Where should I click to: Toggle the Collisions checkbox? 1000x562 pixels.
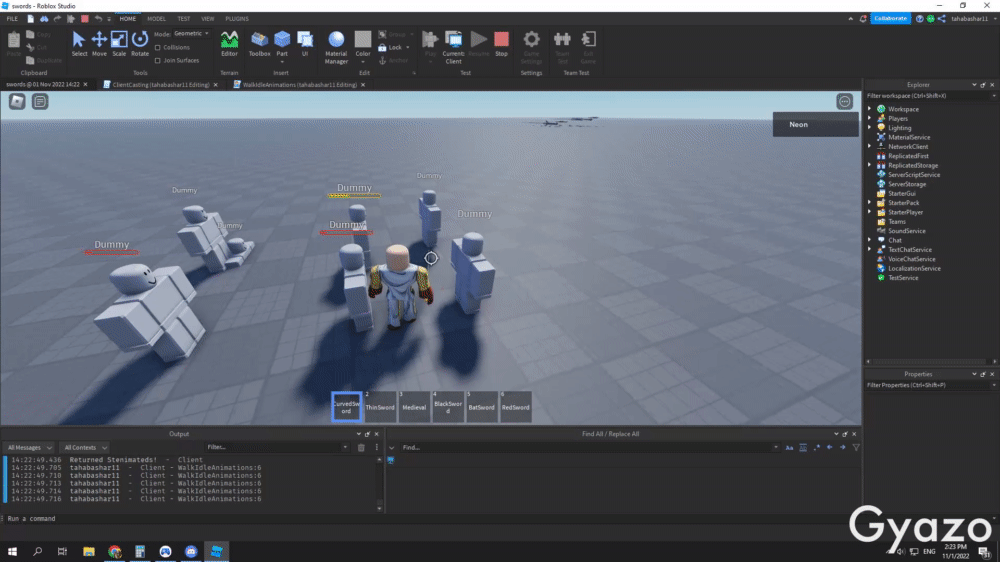pyautogui.click(x=158, y=47)
